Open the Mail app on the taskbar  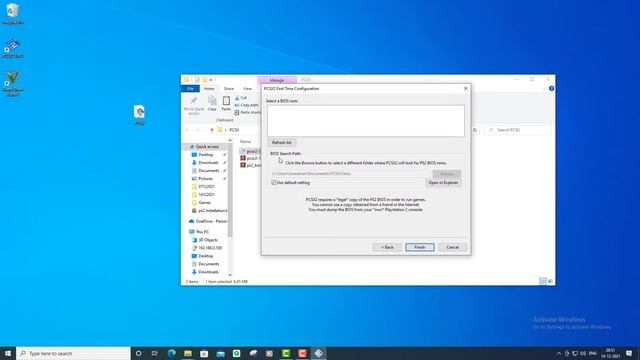tap(220, 353)
